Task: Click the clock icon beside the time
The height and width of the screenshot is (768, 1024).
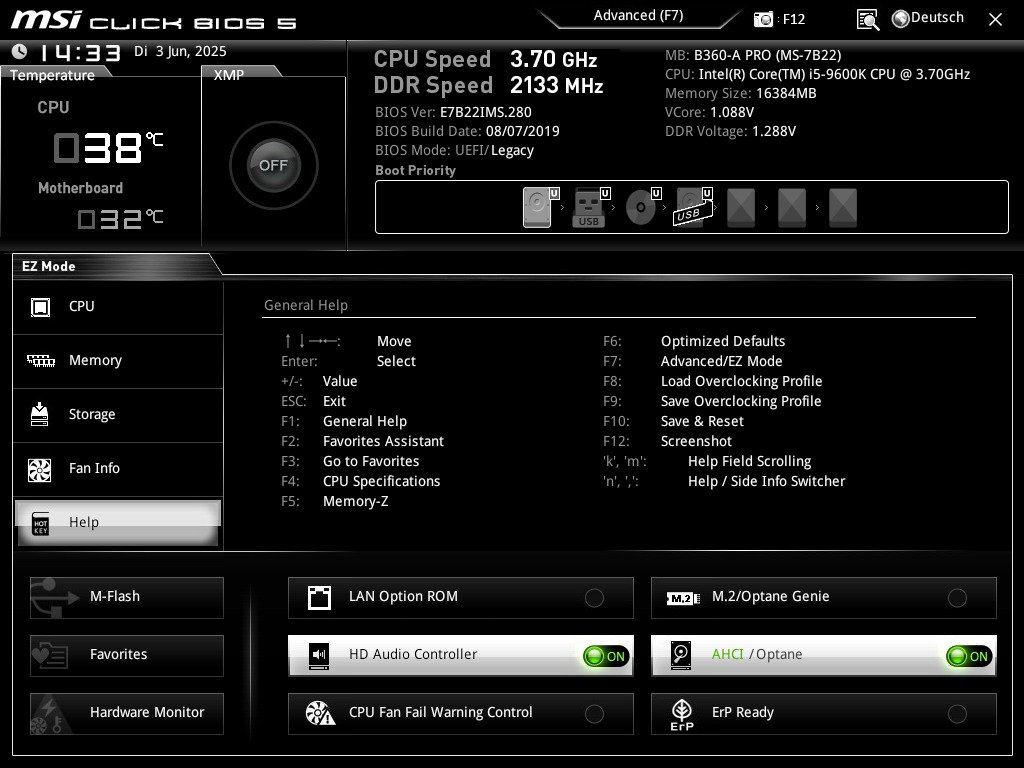Action: pyautogui.click(x=20, y=51)
